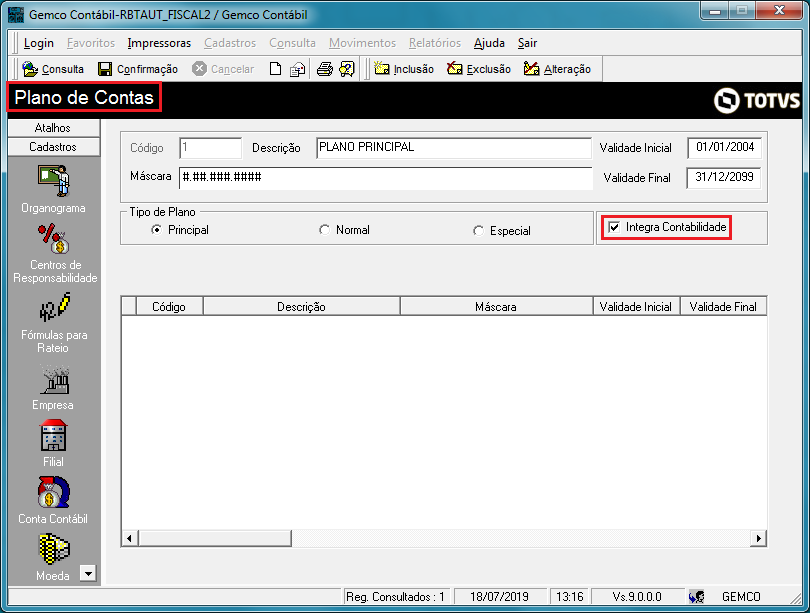Open the Conta Contábil icon

click(54, 492)
